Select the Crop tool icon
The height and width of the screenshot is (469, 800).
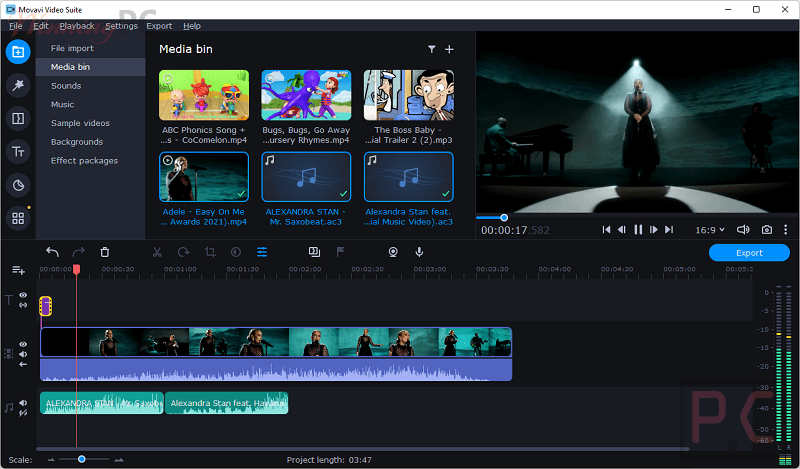[x=210, y=252]
